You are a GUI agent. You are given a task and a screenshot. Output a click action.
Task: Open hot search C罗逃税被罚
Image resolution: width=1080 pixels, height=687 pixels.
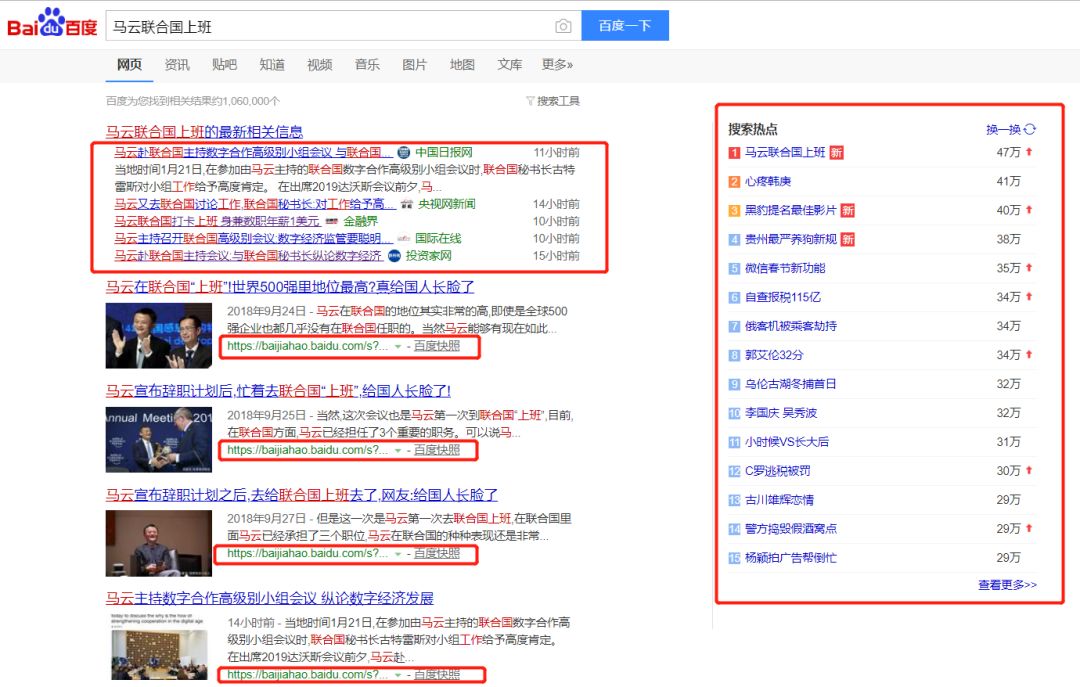(x=778, y=471)
